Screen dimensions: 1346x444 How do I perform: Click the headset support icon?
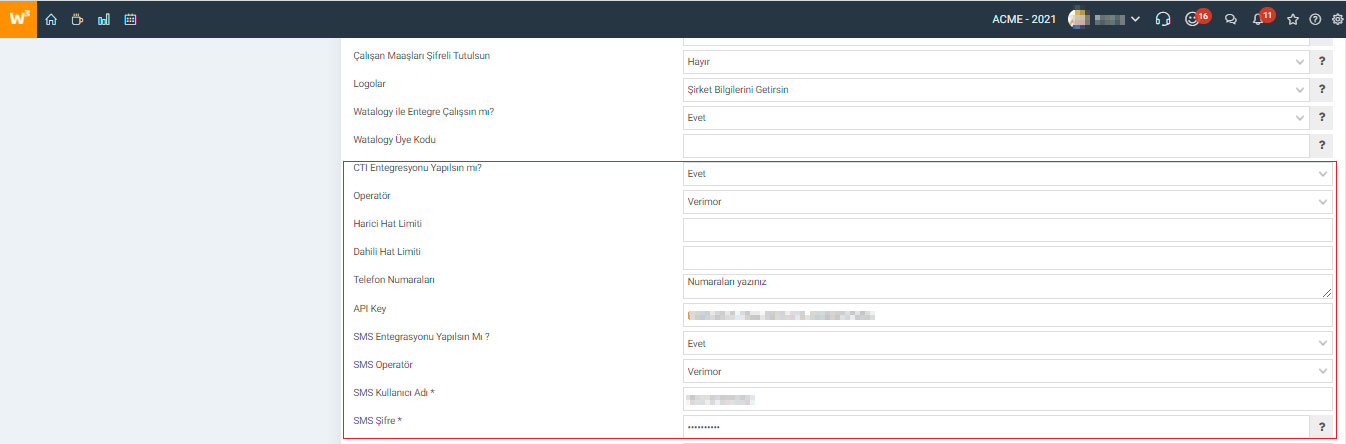point(1162,19)
